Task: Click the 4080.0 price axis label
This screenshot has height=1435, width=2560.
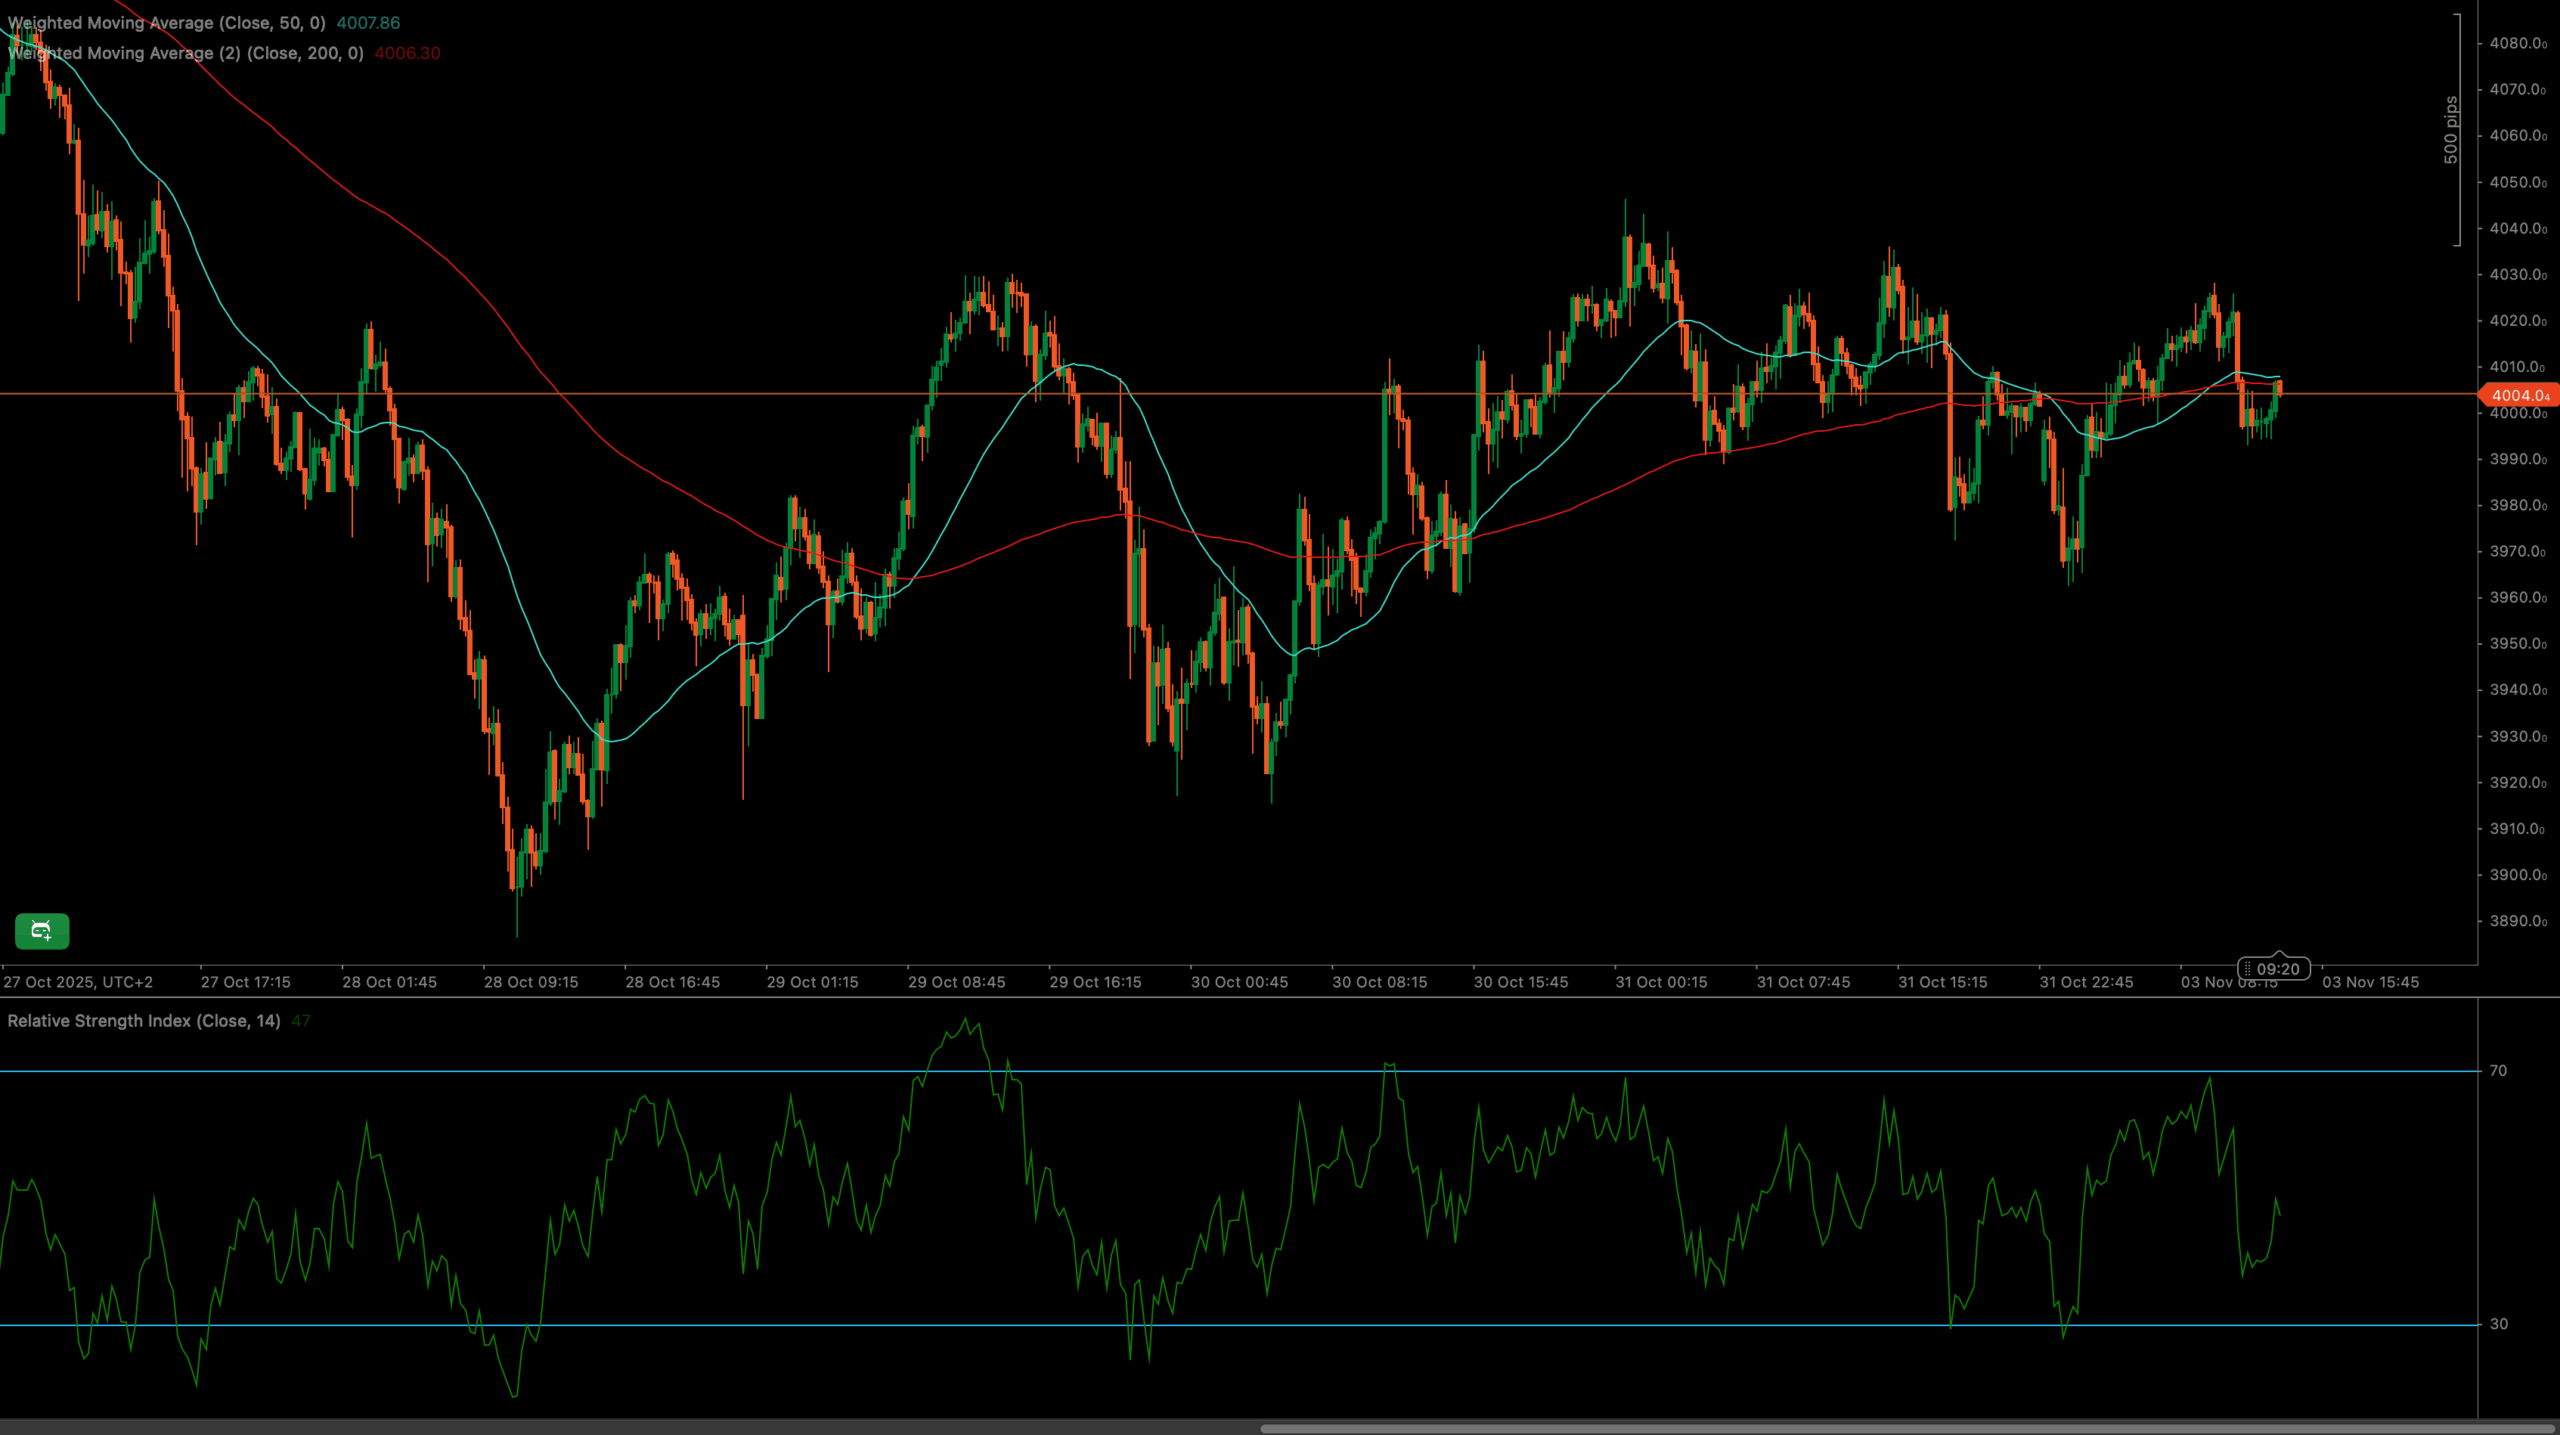Action: point(2517,43)
